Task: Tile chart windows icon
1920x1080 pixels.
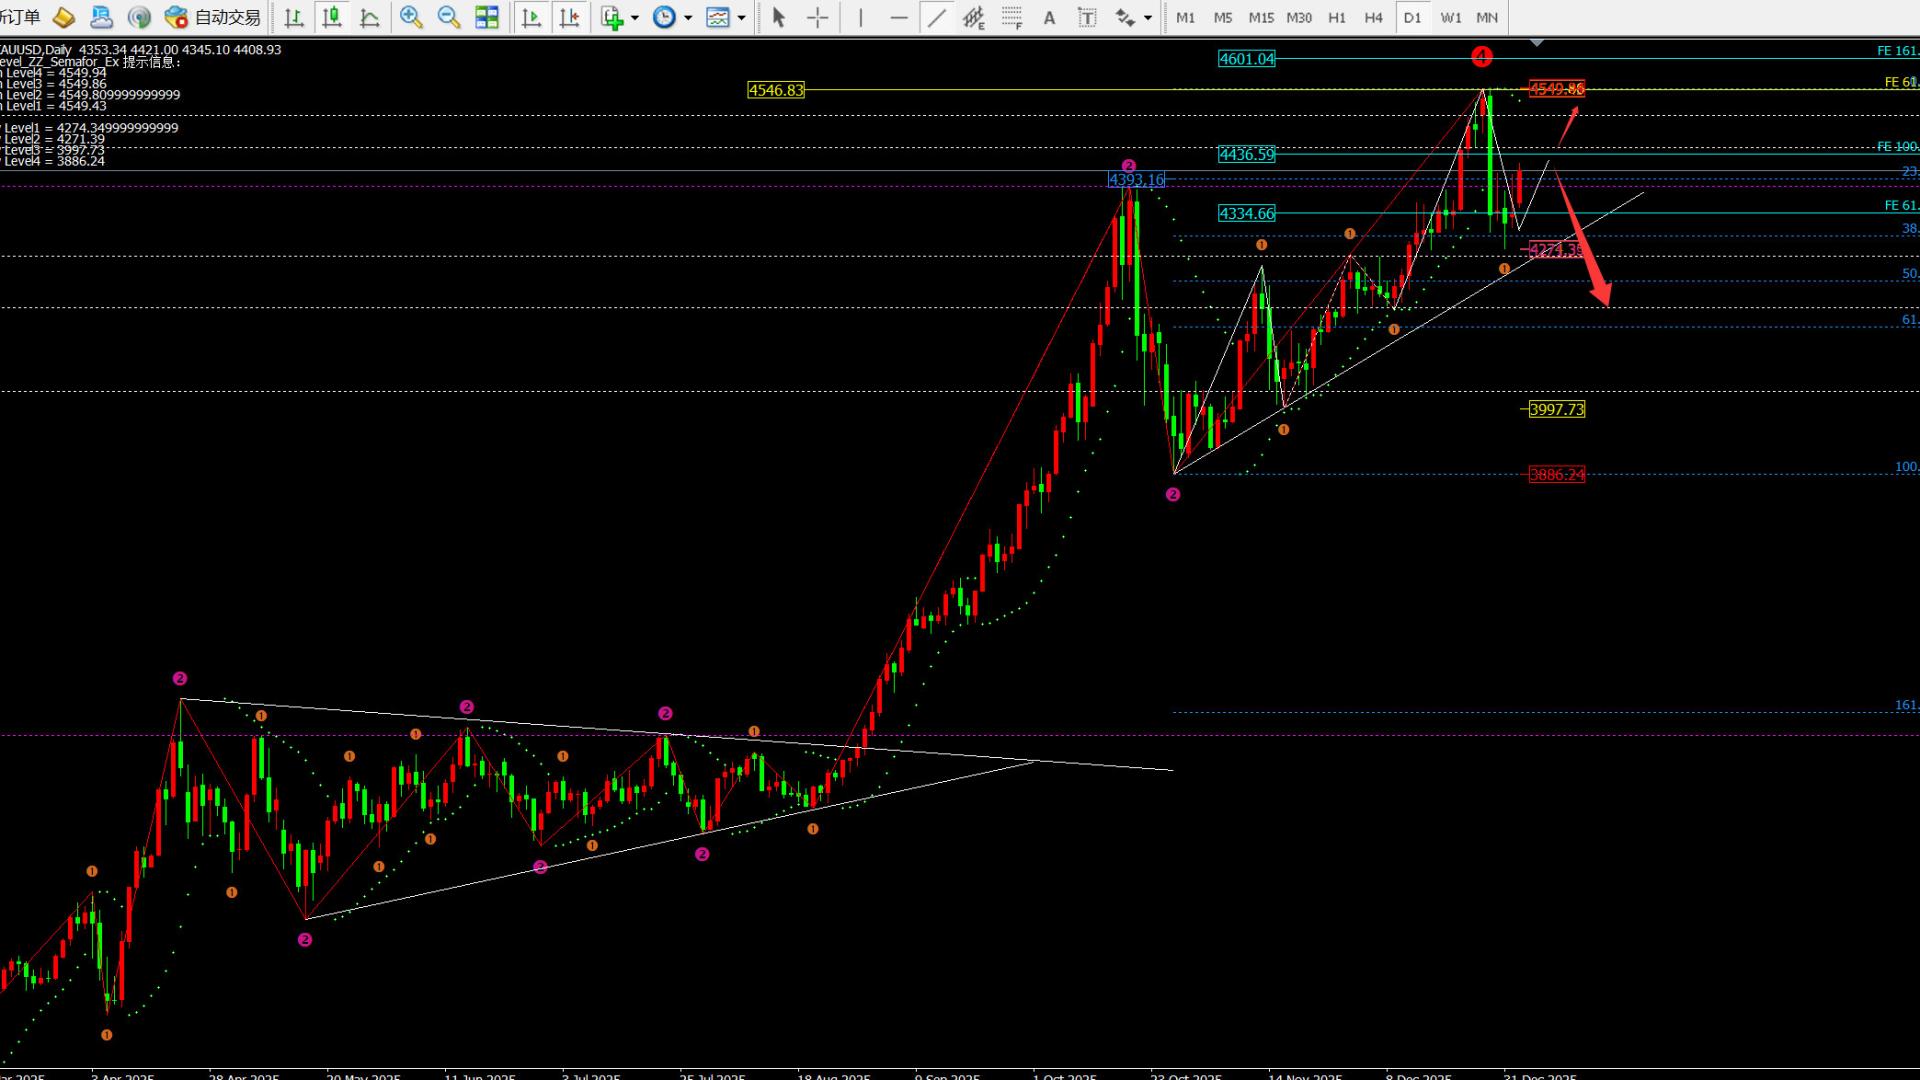Action: pyautogui.click(x=487, y=17)
